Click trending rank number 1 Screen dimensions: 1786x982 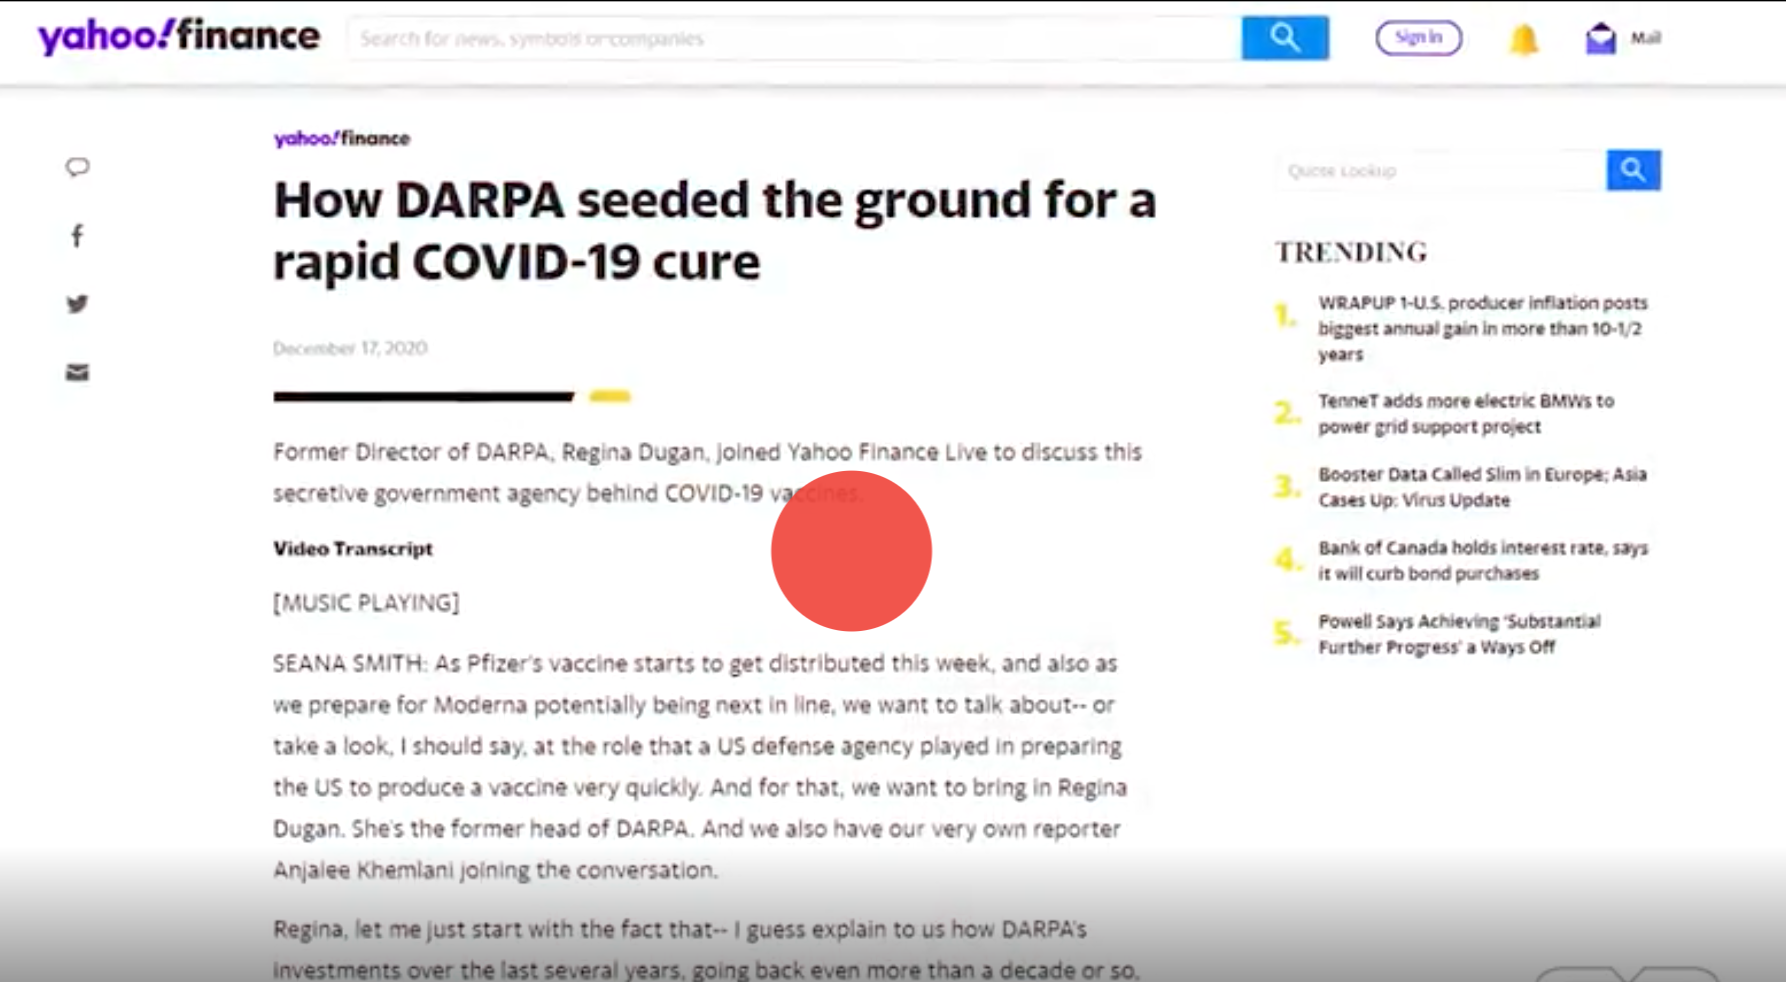click(x=1286, y=316)
